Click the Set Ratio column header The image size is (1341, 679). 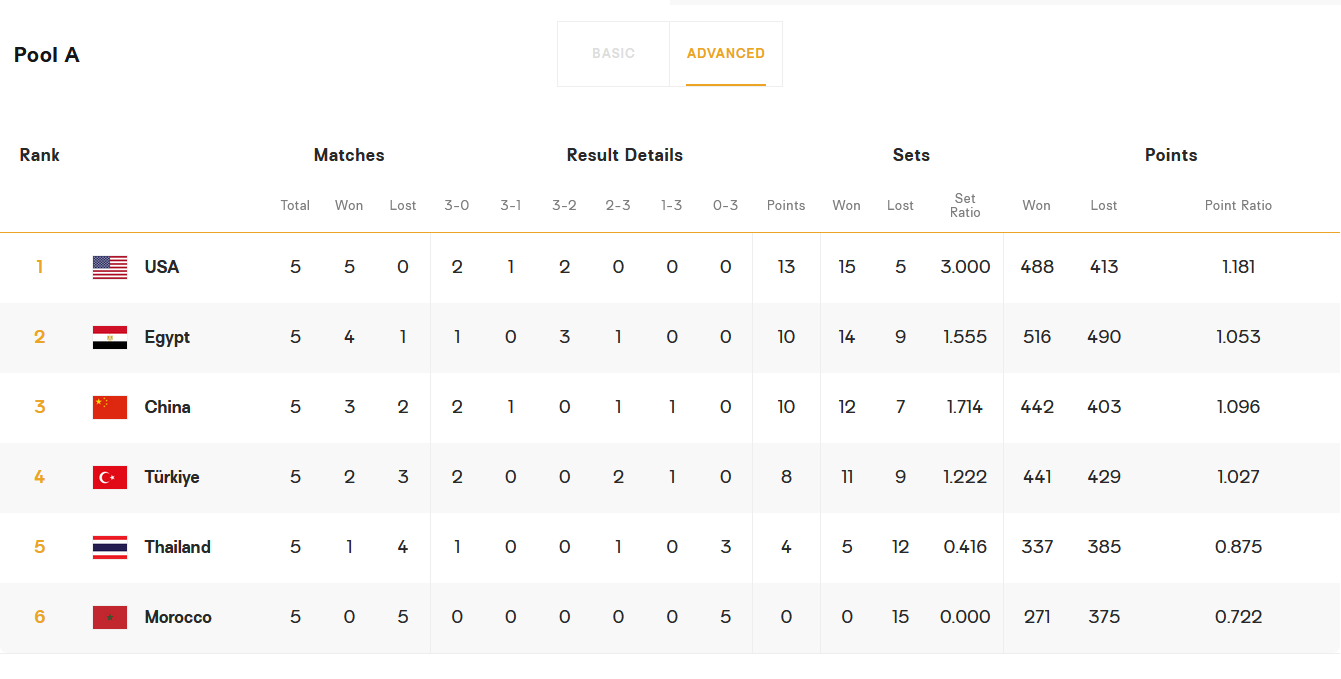coord(965,205)
